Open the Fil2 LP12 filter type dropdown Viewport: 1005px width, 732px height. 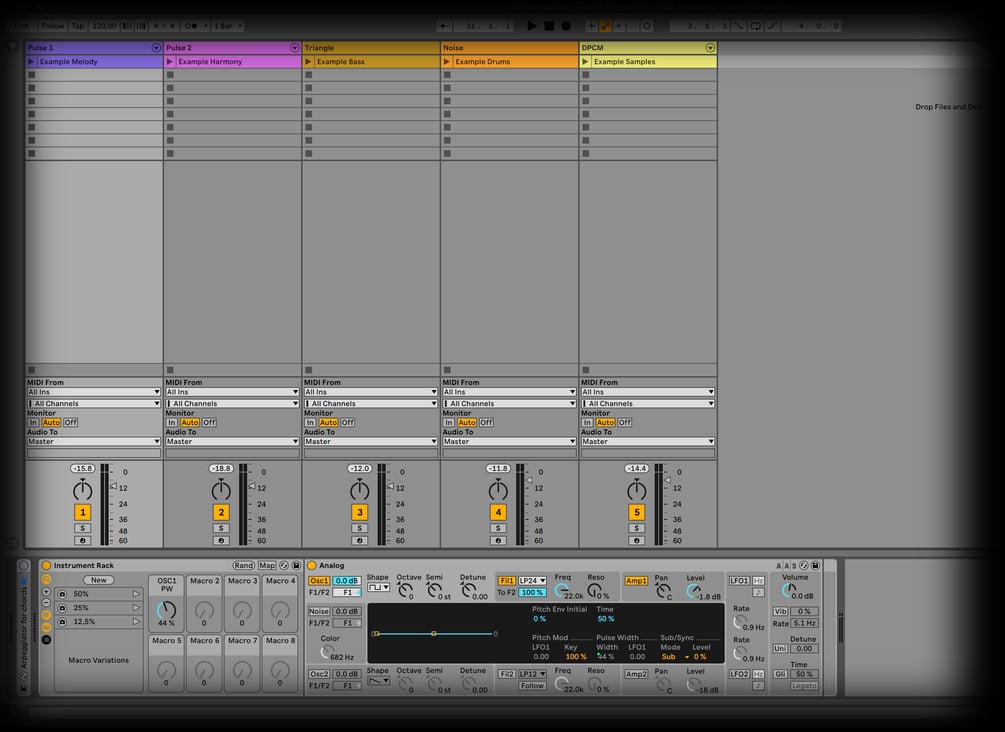point(532,674)
